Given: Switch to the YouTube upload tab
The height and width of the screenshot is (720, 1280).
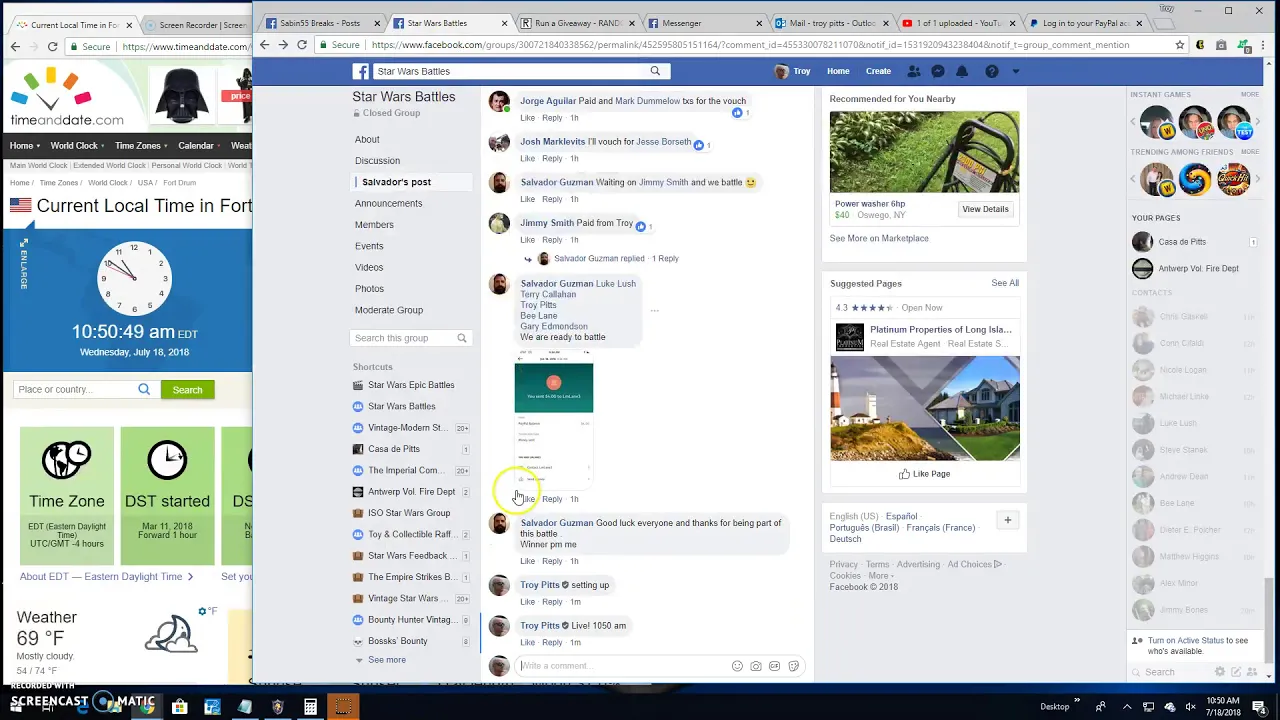Looking at the screenshot, I should tap(958, 23).
